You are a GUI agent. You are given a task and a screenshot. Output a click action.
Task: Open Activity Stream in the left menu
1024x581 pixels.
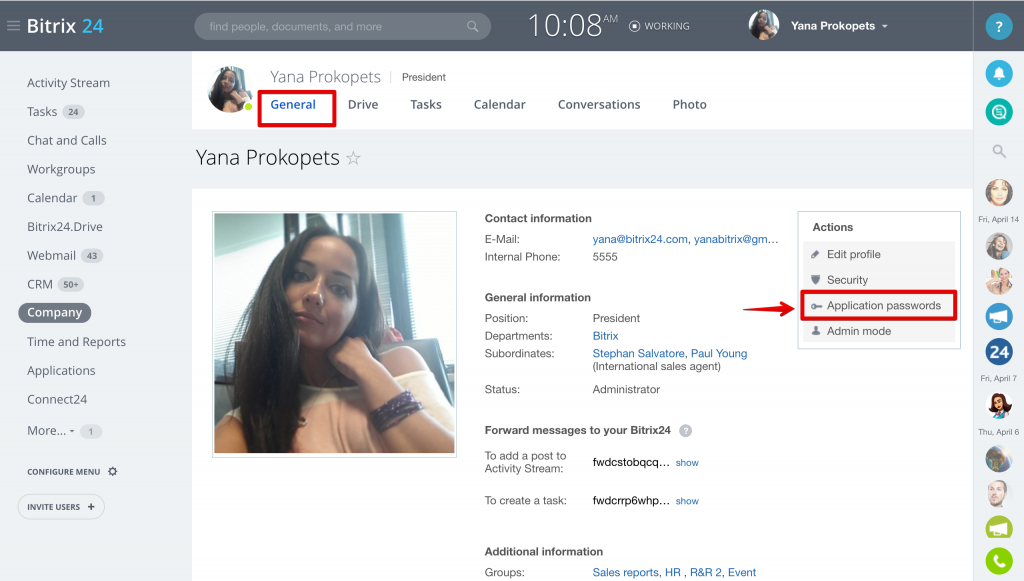(69, 83)
